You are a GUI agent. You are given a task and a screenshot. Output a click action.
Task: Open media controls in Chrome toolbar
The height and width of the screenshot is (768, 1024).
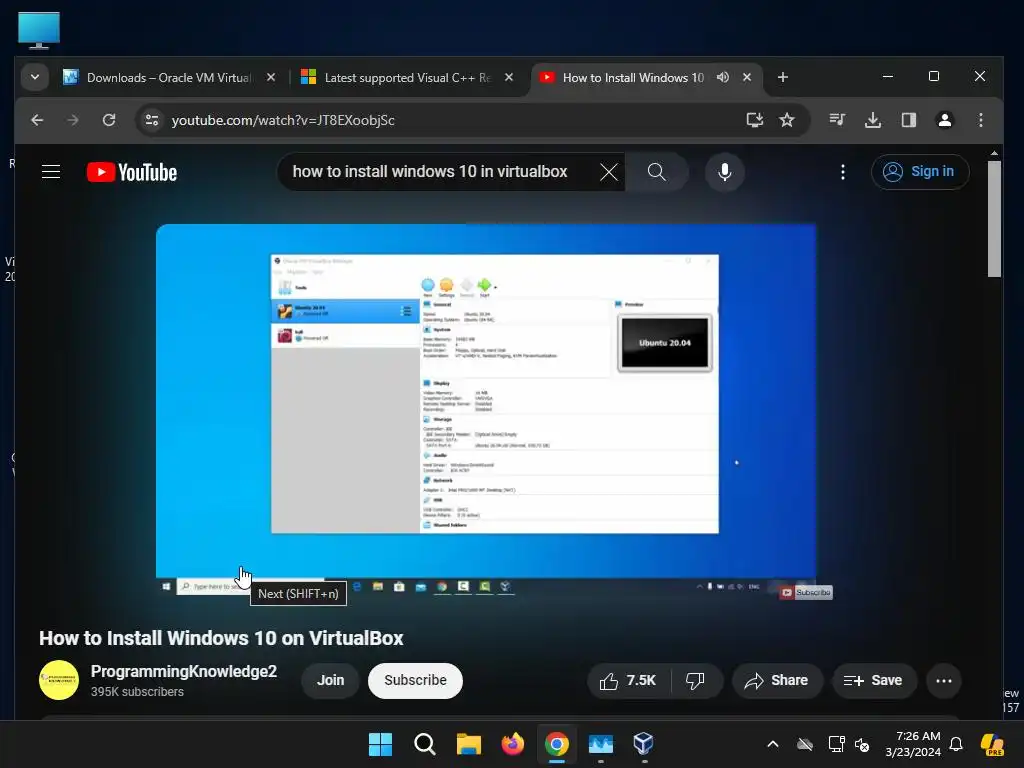tap(837, 120)
